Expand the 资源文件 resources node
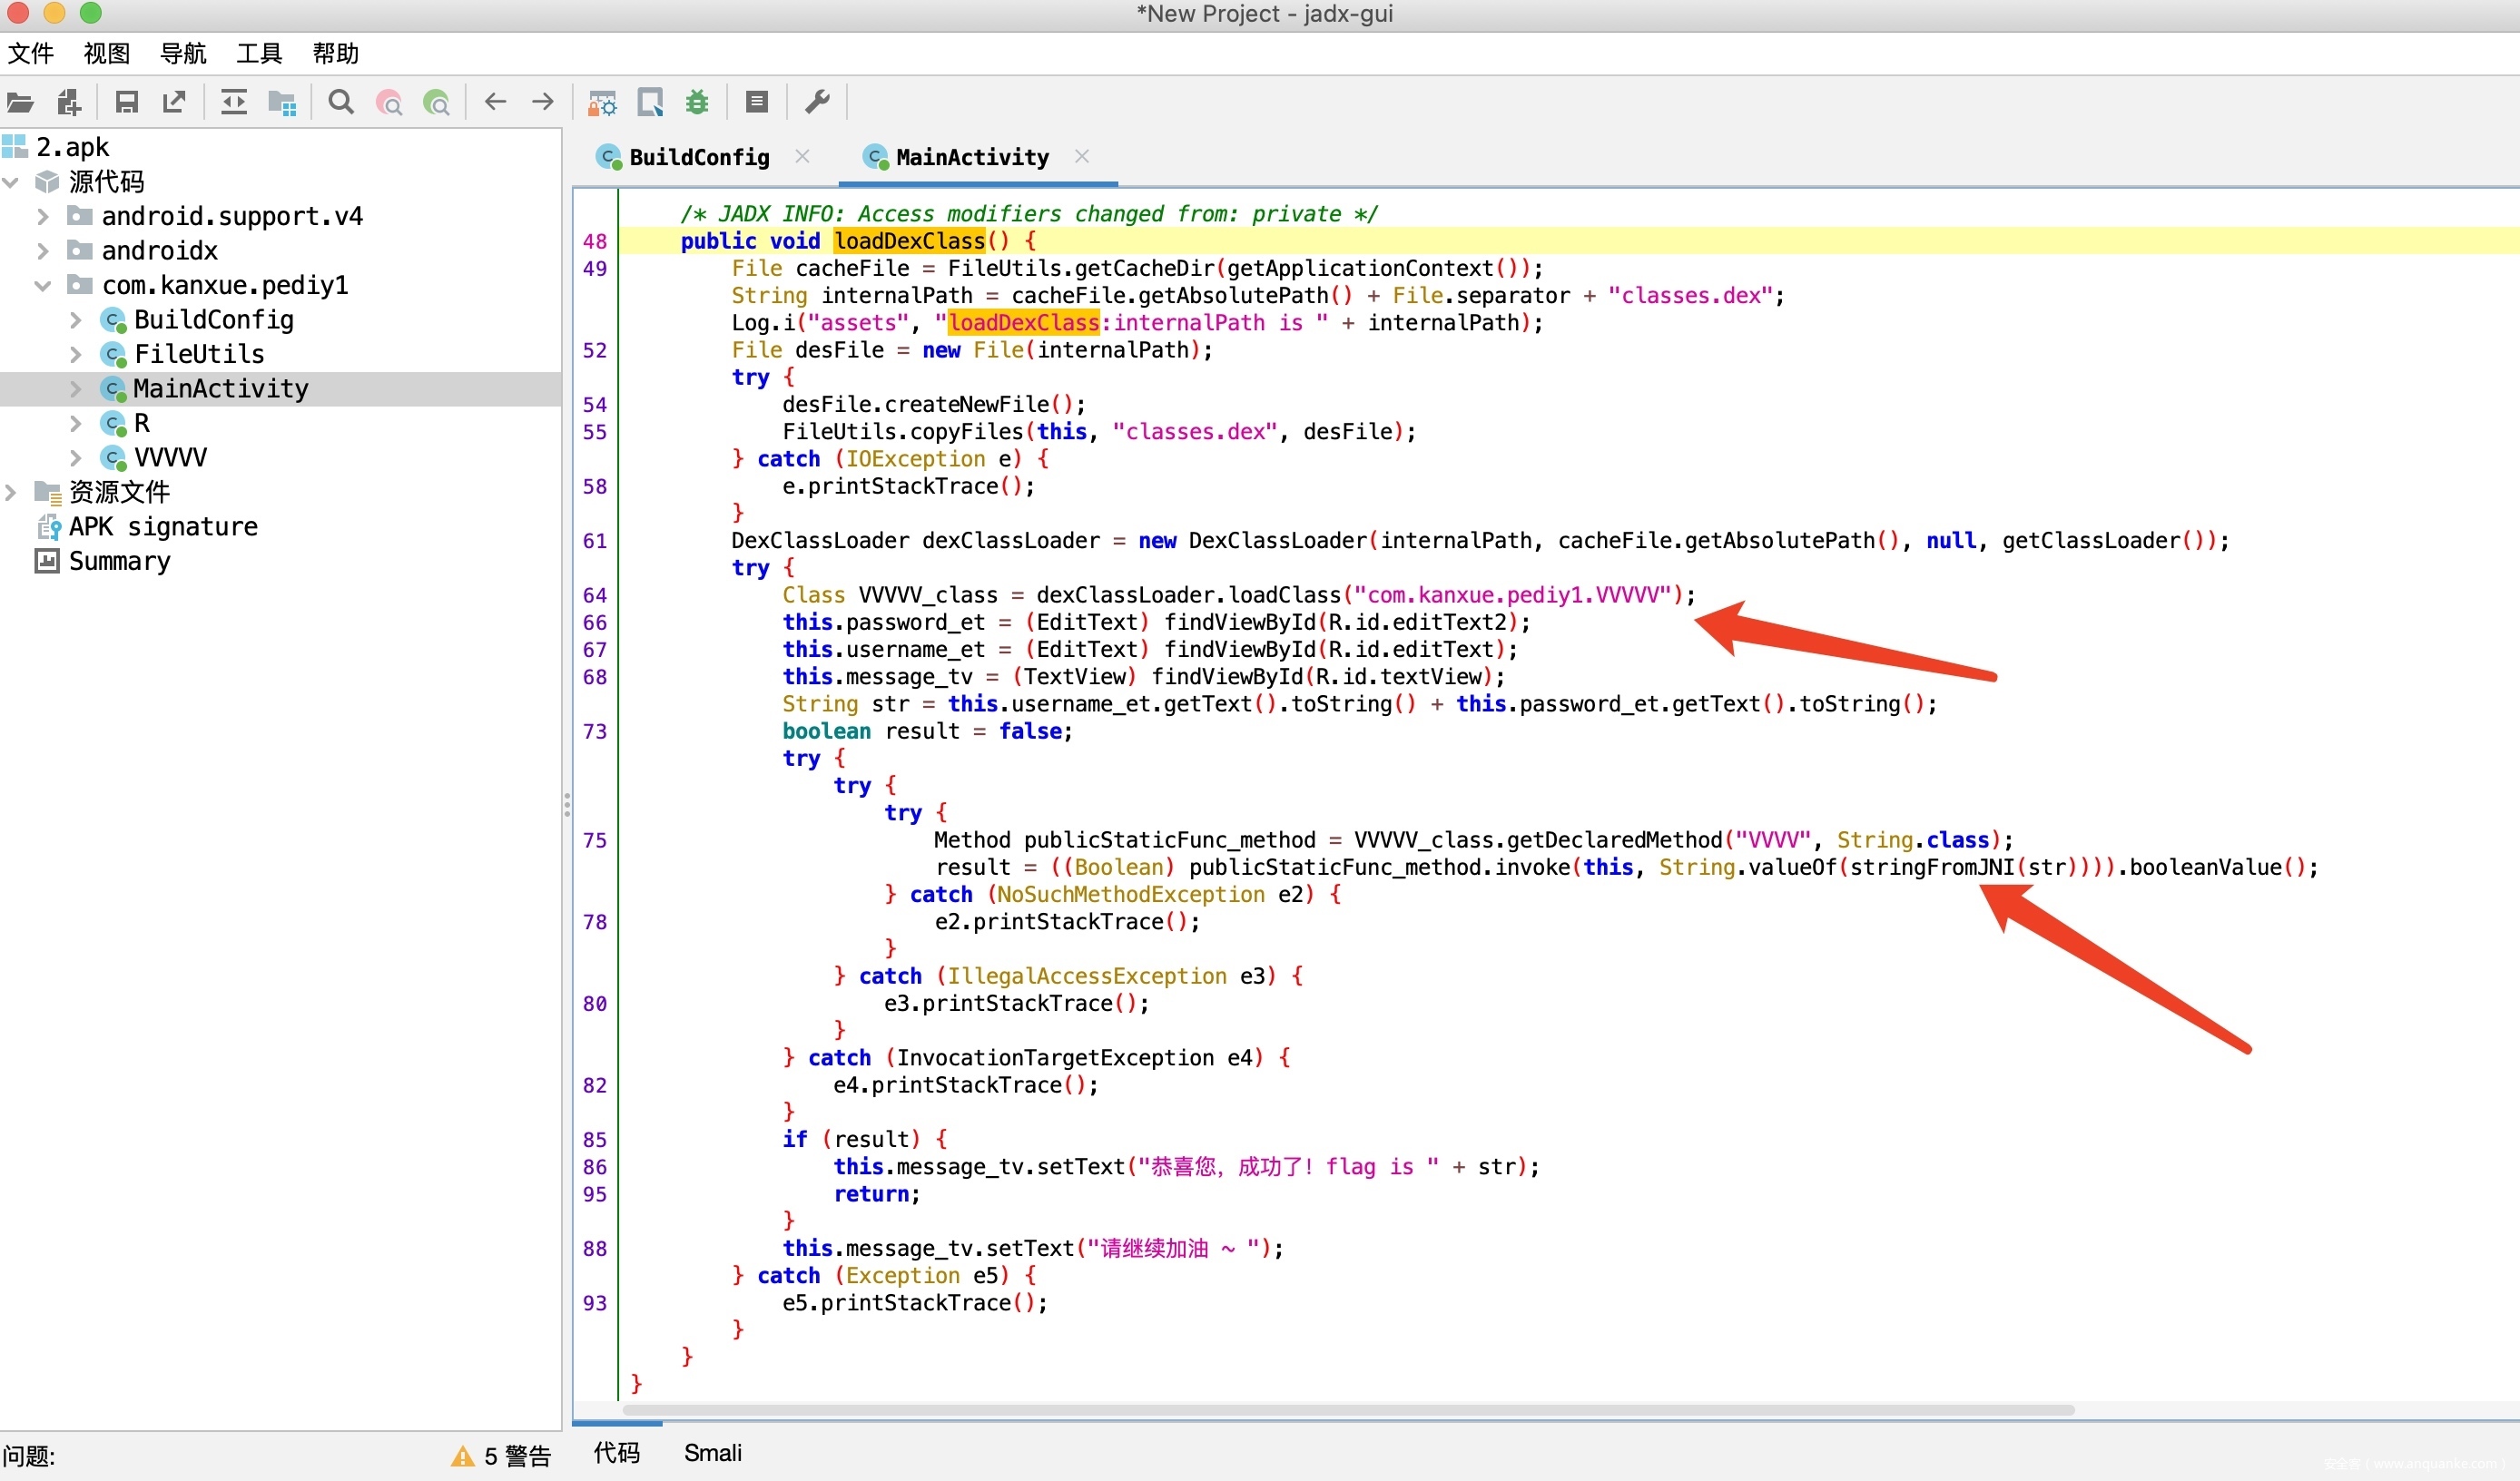2520x1481 pixels. 12,492
